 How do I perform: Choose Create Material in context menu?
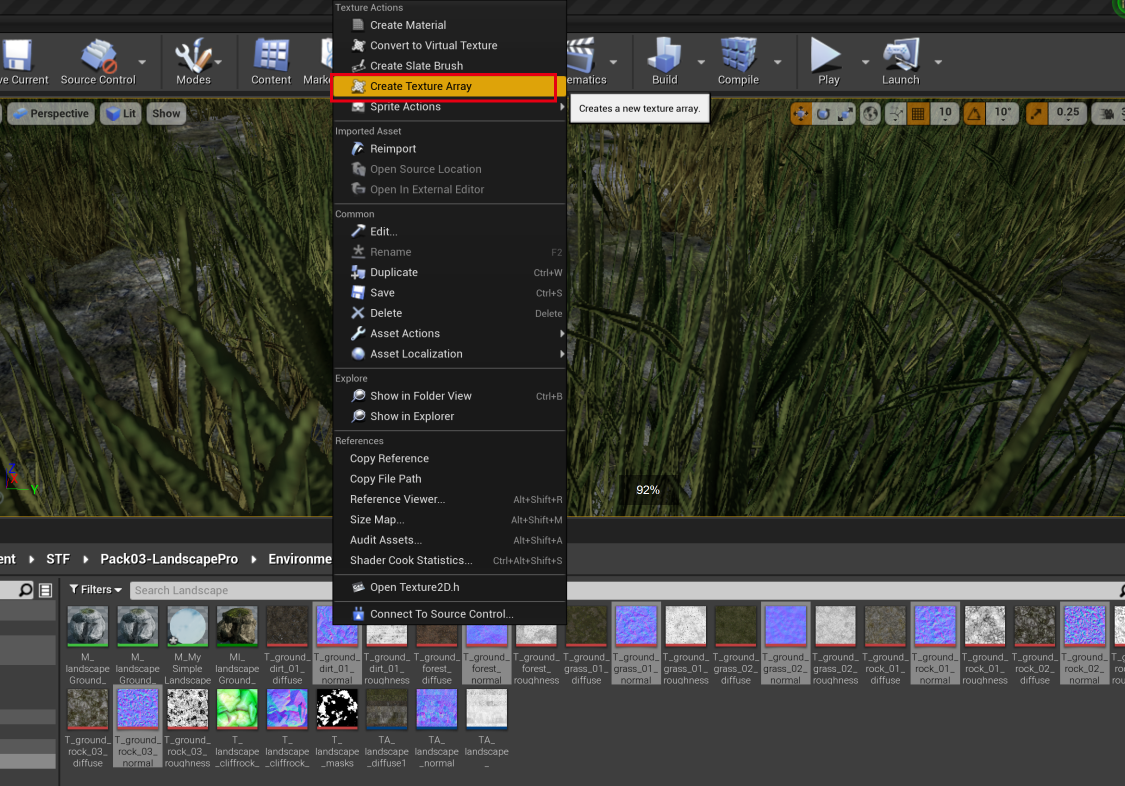[450, 25]
